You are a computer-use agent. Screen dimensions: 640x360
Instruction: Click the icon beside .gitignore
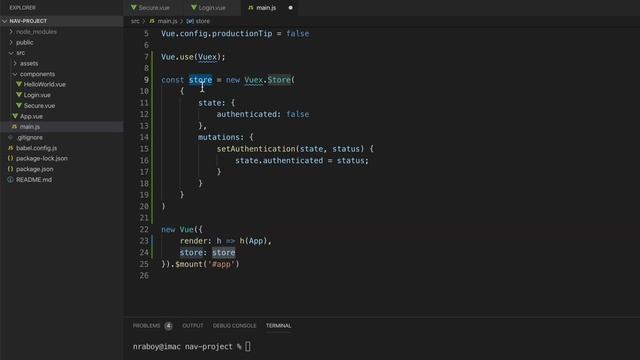[11, 138]
